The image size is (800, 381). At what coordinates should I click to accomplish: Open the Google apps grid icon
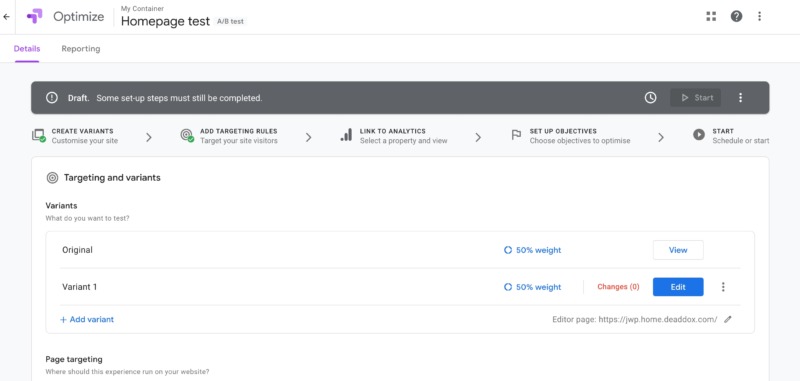(711, 16)
